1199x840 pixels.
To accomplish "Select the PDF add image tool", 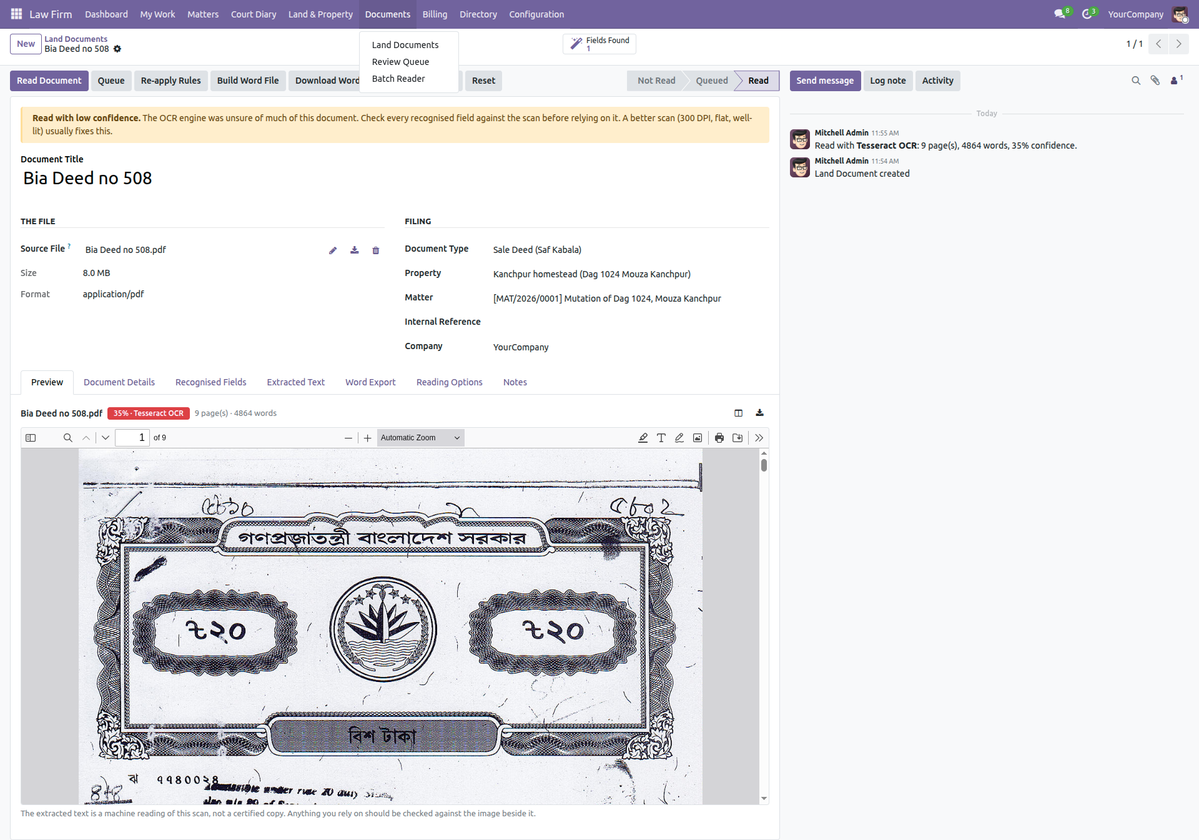I will 697,438.
